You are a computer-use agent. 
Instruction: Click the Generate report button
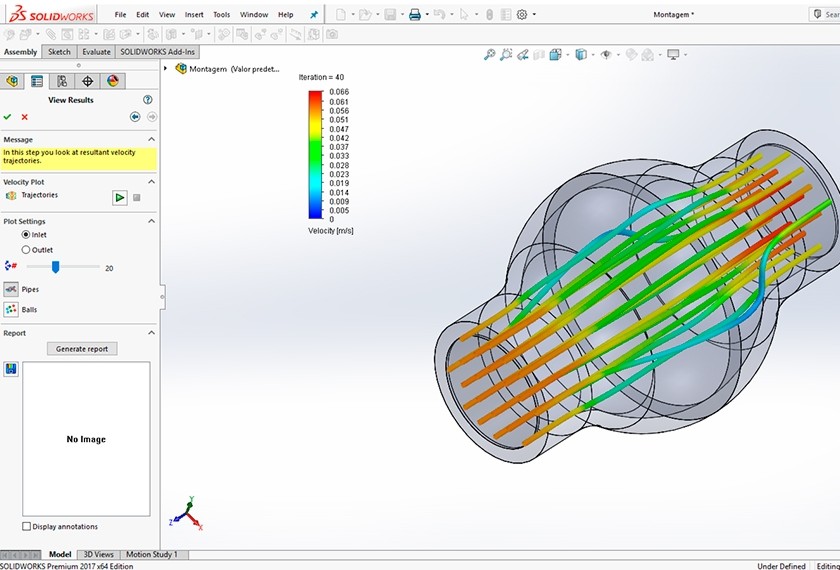[82, 349]
